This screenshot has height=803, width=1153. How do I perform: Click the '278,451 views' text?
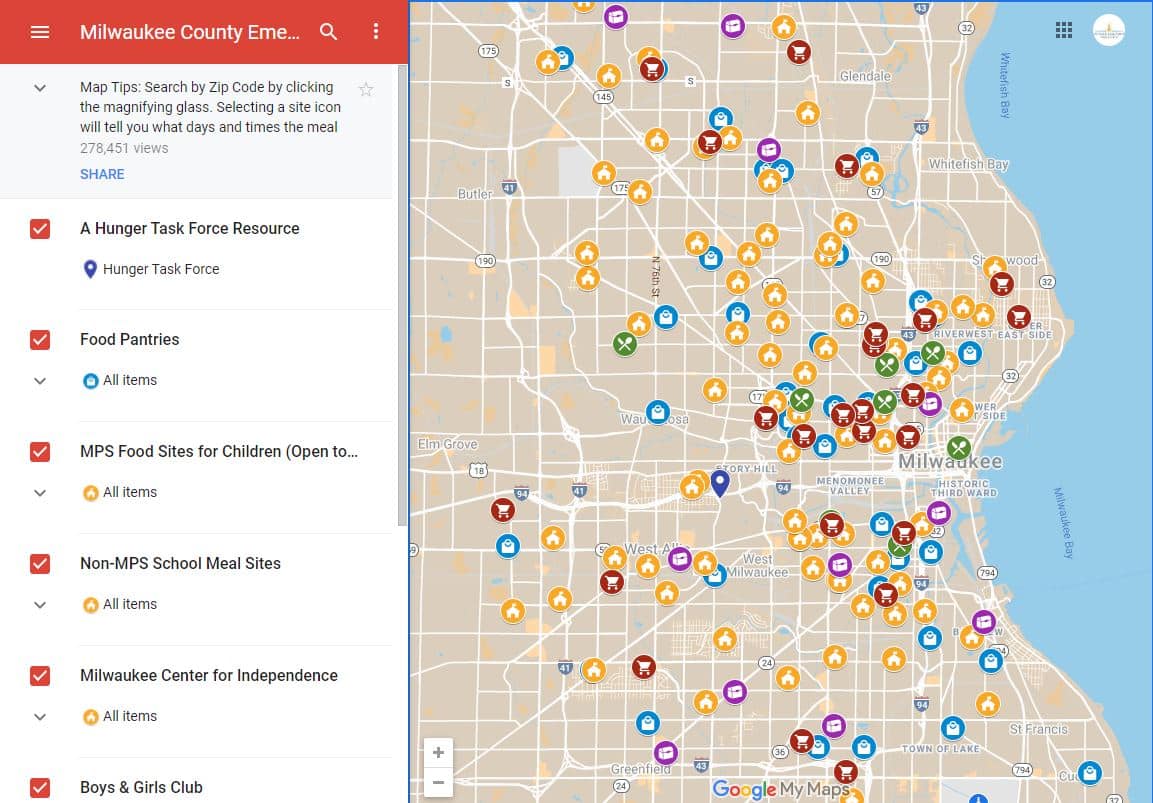point(124,148)
